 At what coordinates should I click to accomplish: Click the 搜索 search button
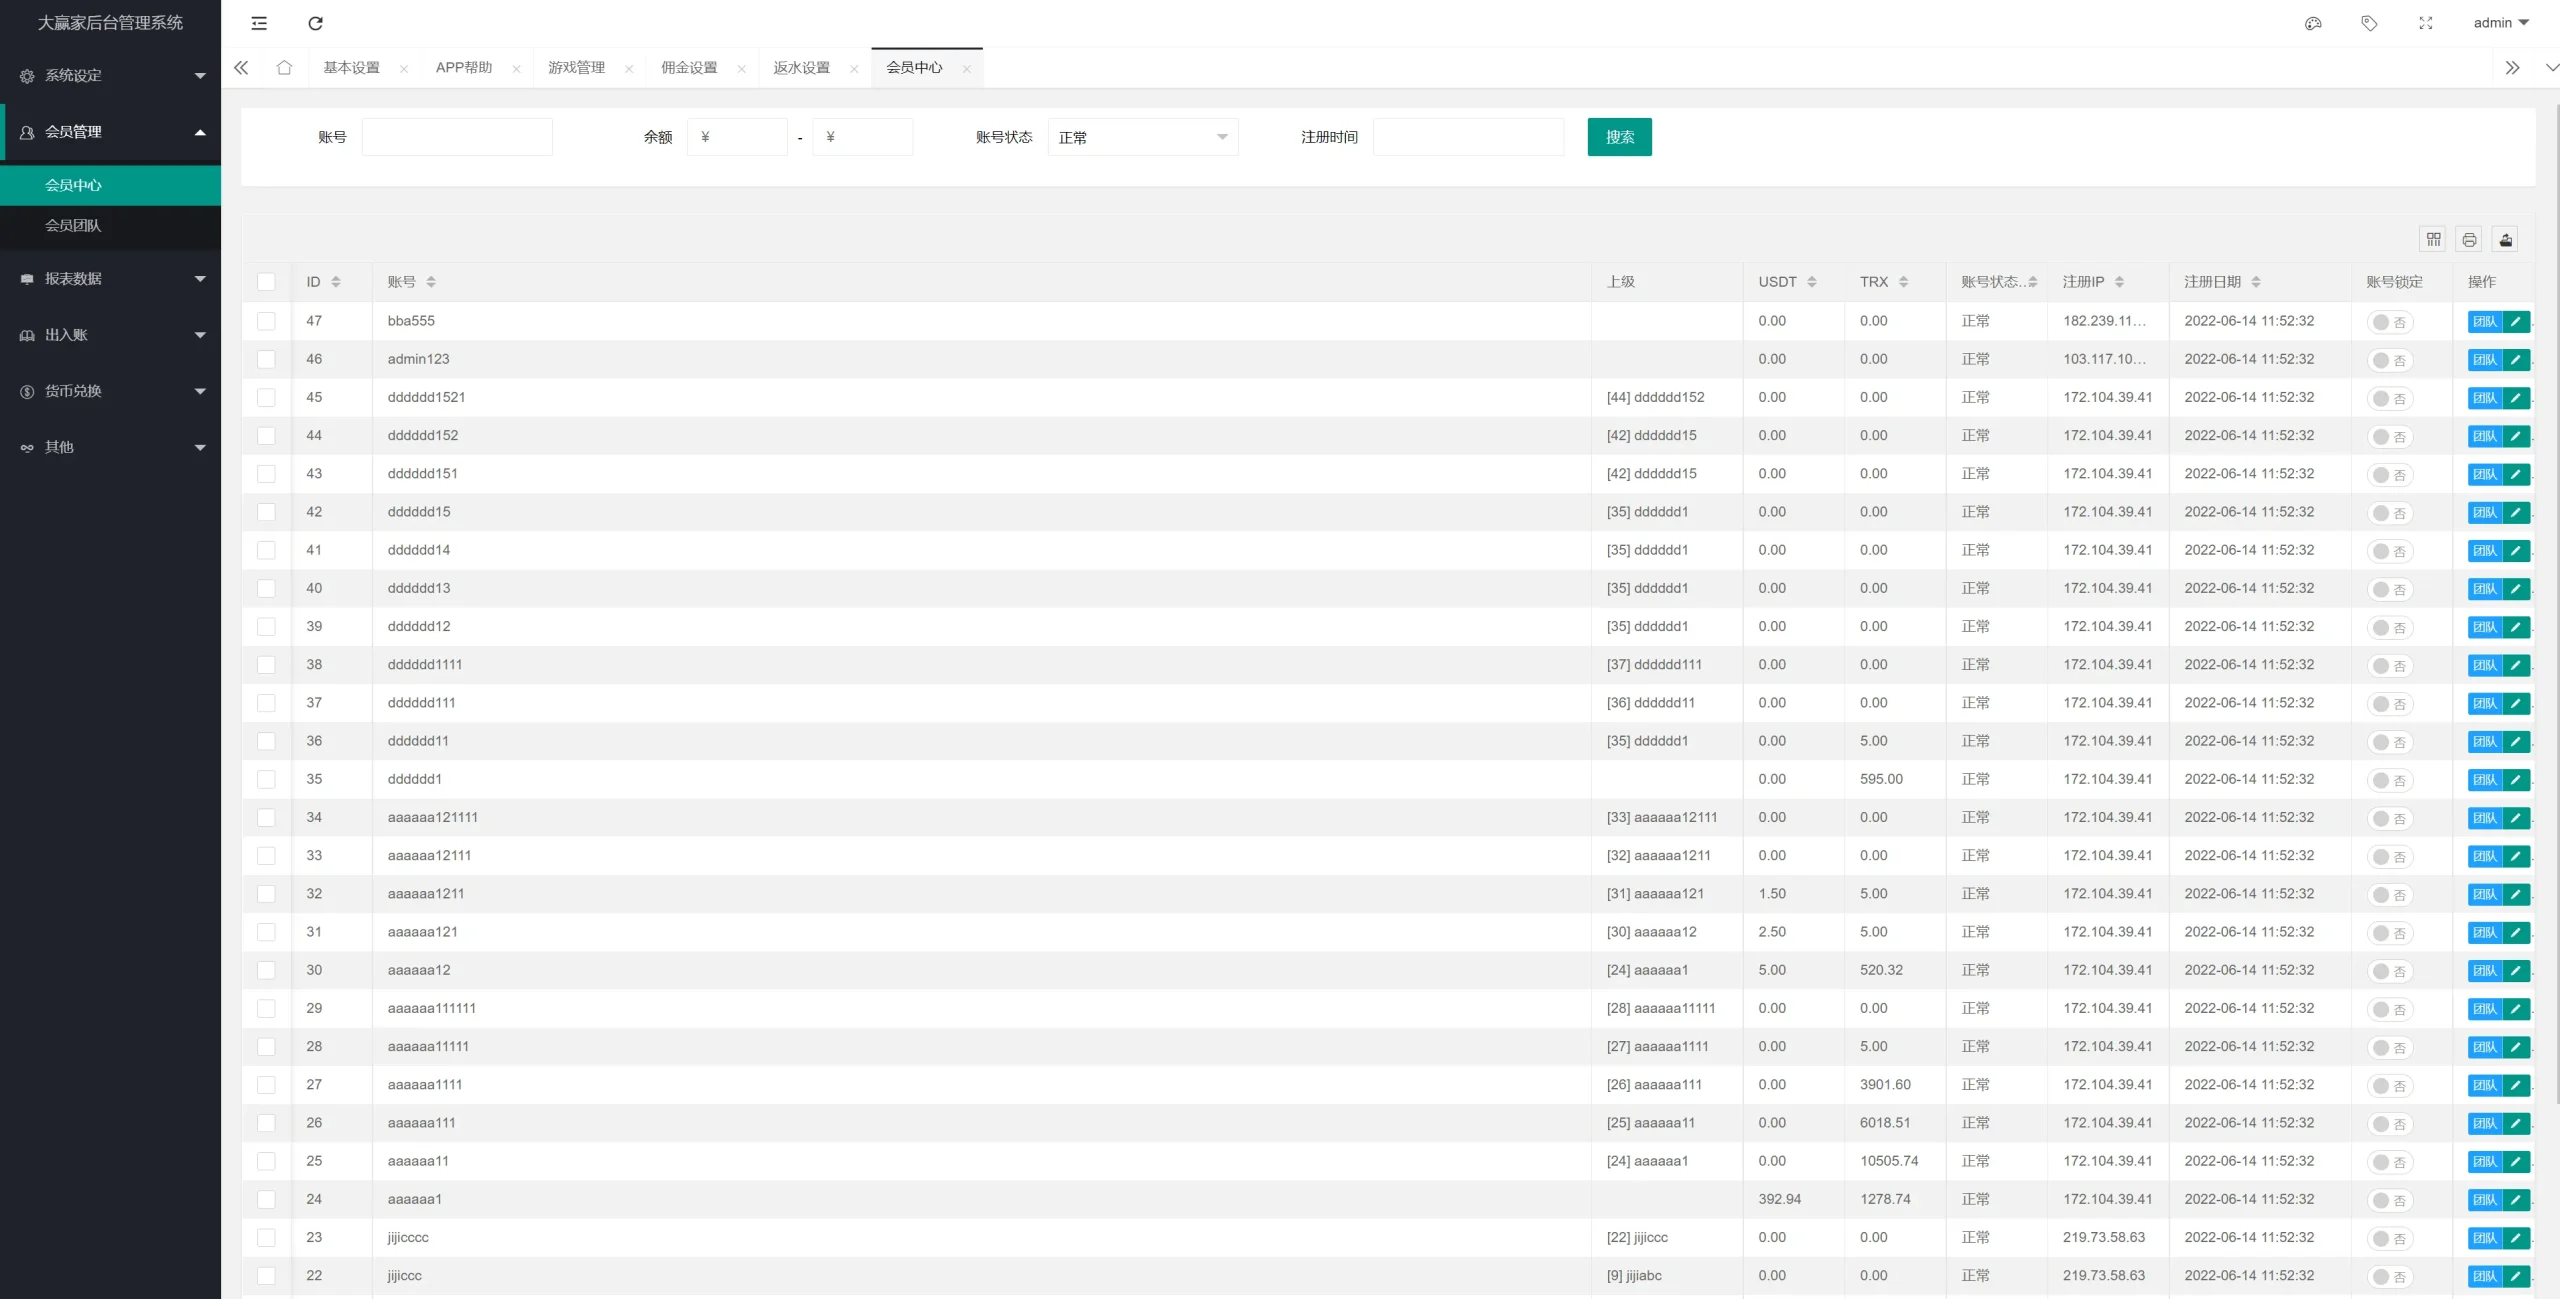coord(1619,137)
